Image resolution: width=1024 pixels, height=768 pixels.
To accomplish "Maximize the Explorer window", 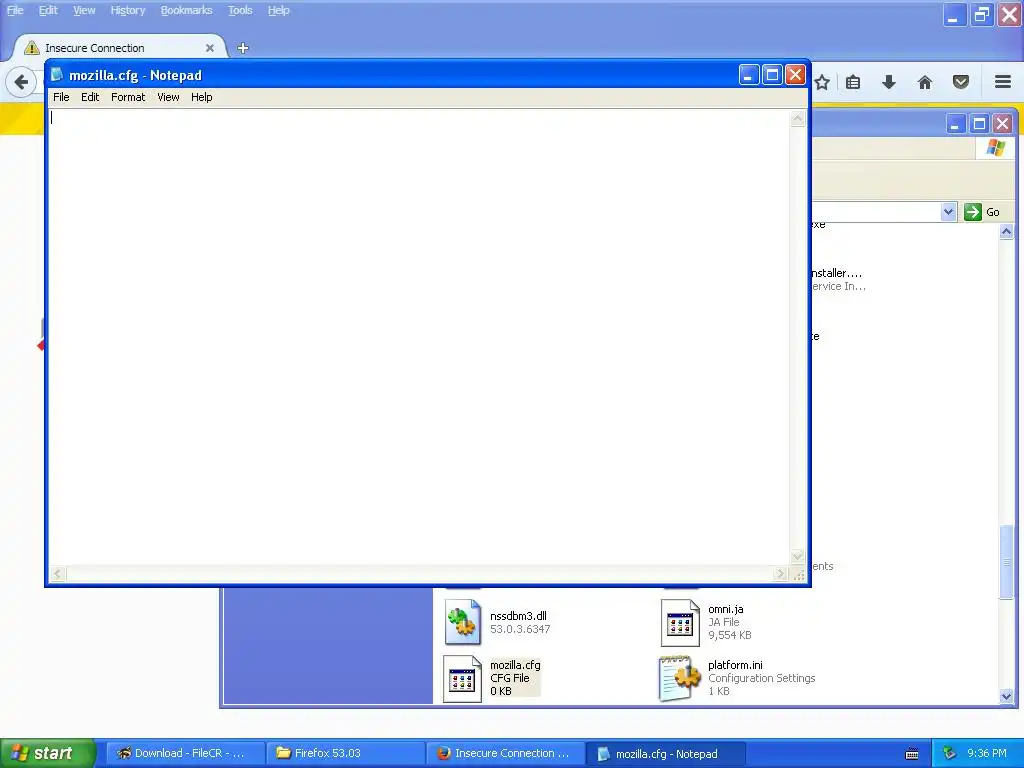I will (x=979, y=123).
